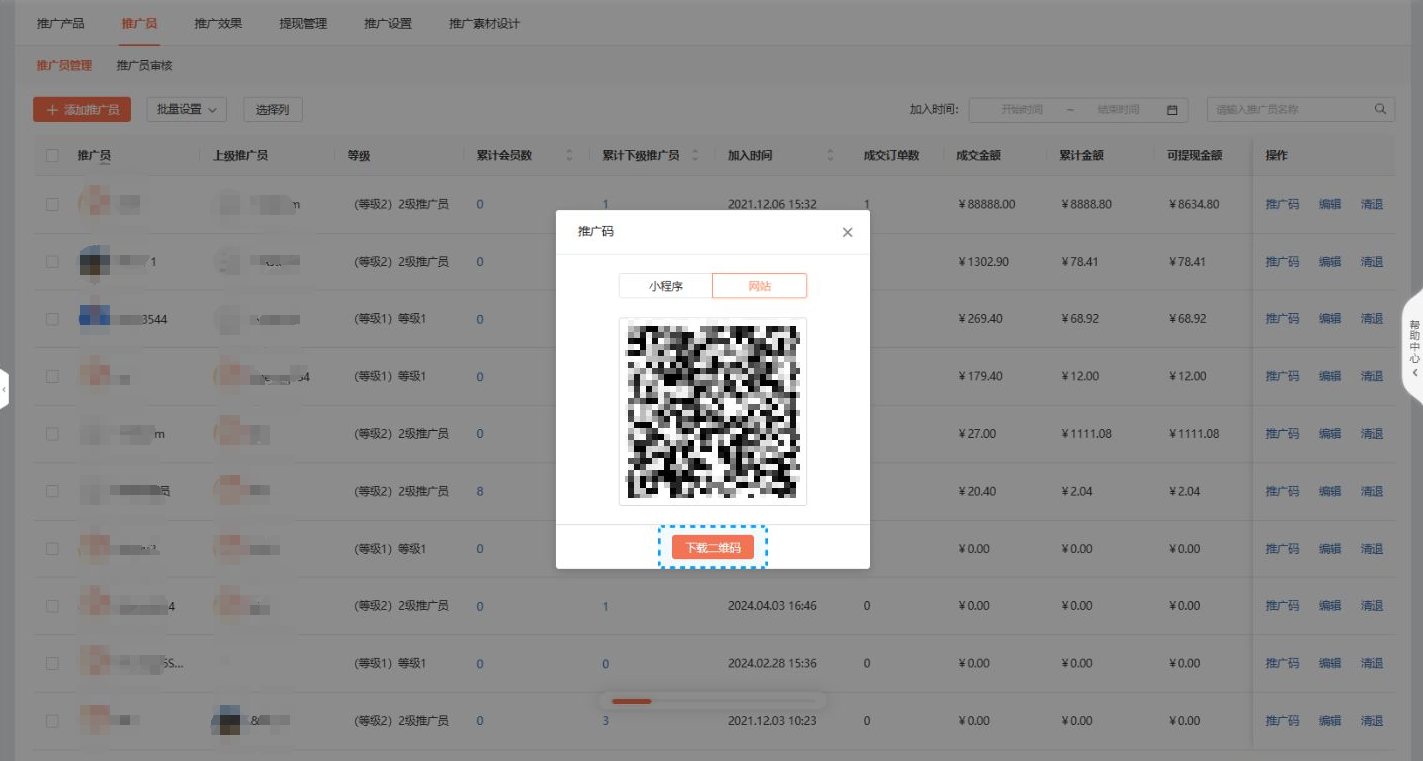
Task: Check the row with ¥88888.00 成交金额
Action: point(52,204)
